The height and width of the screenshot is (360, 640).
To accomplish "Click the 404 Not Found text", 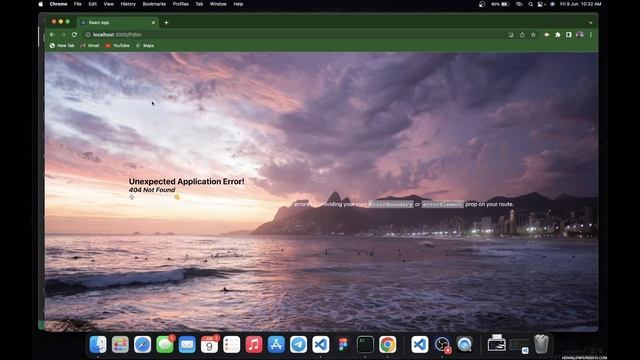I will (x=152, y=190).
